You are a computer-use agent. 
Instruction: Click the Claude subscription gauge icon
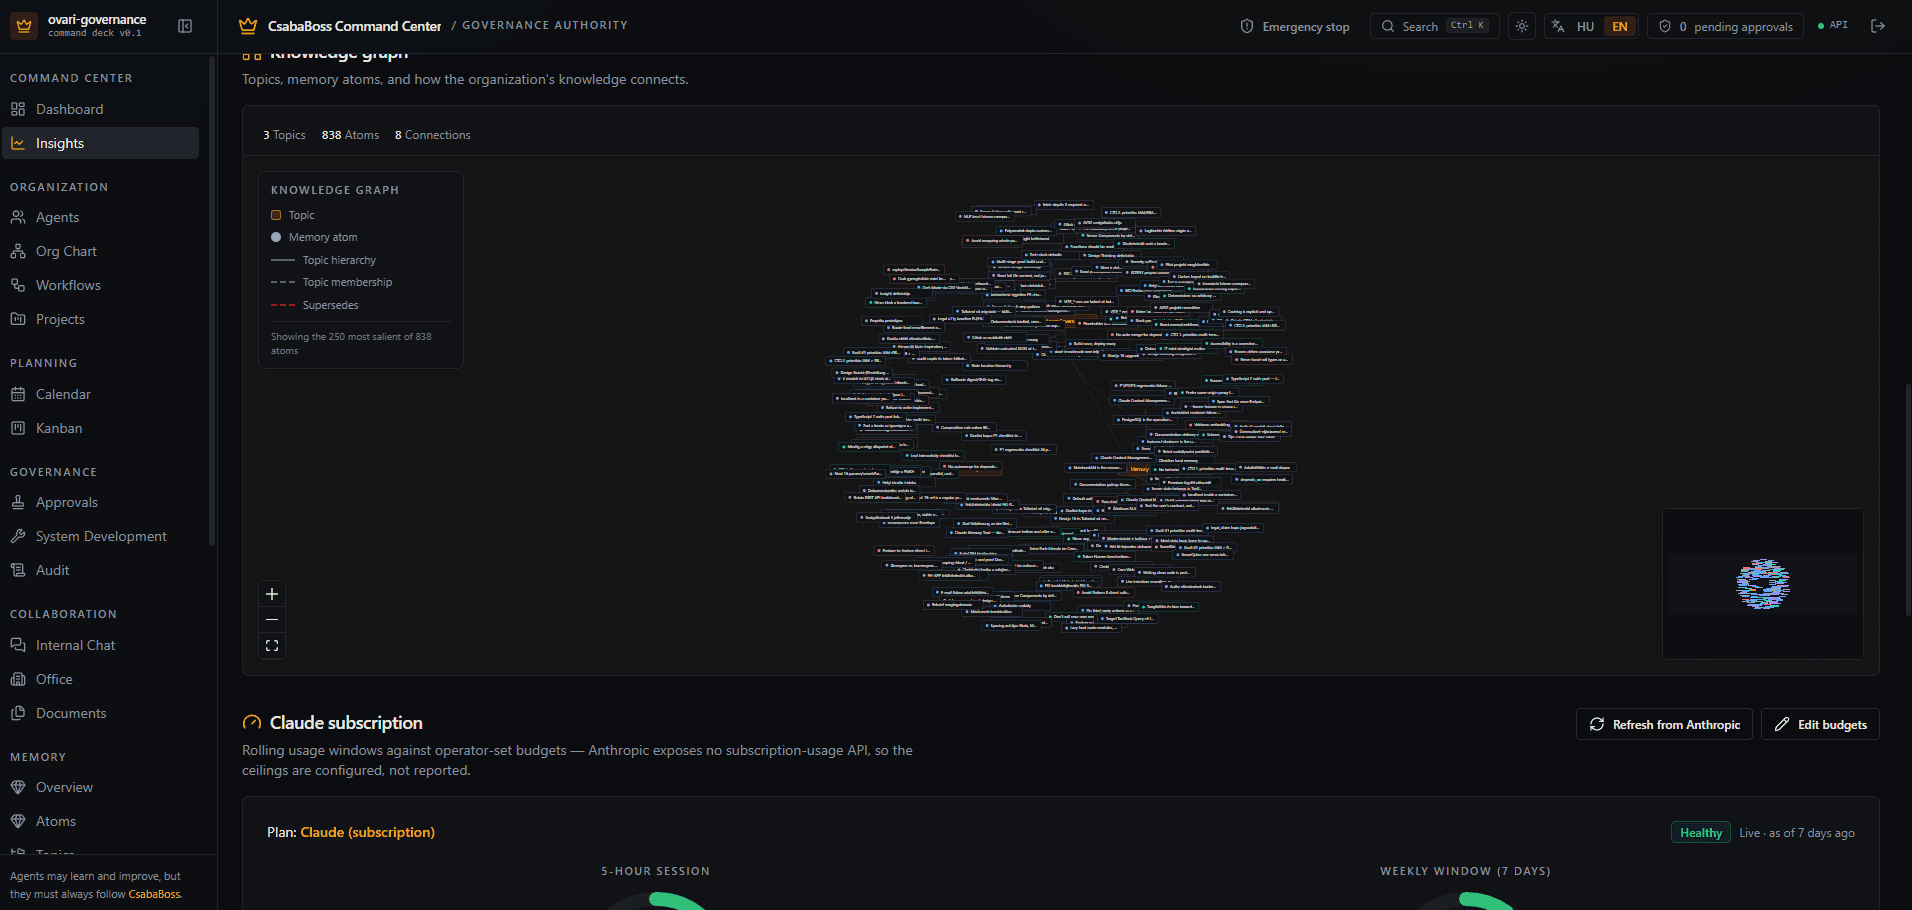point(252,723)
